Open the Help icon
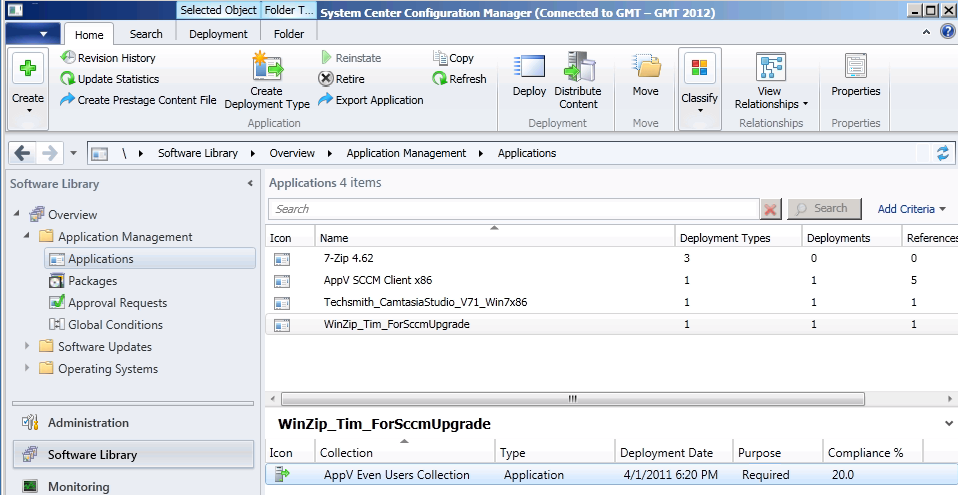 (948, 32)
